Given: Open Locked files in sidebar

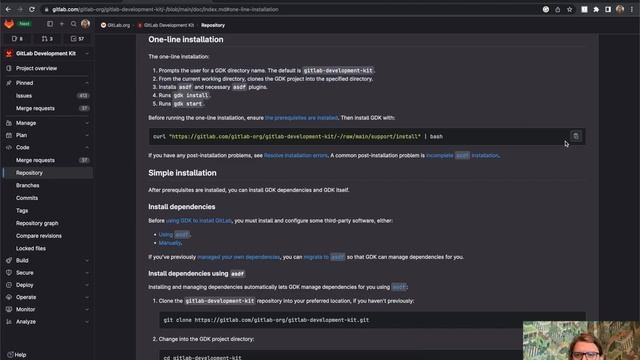Looking at the screenshot, I should 48,248.
